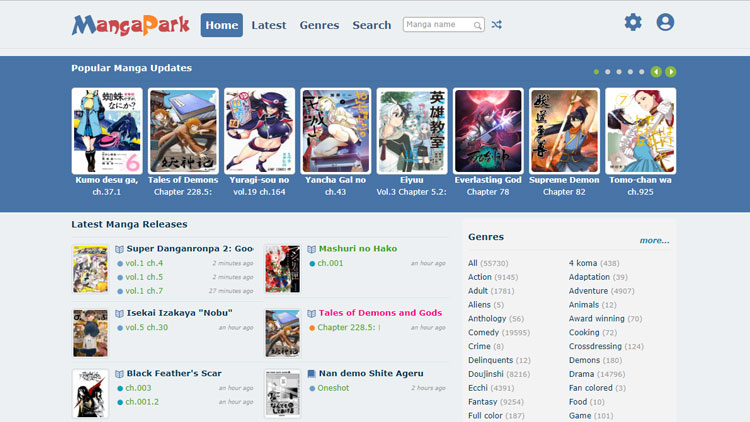Select the fifth carousel page dot
750x422 pixels.
coord(642,72)
